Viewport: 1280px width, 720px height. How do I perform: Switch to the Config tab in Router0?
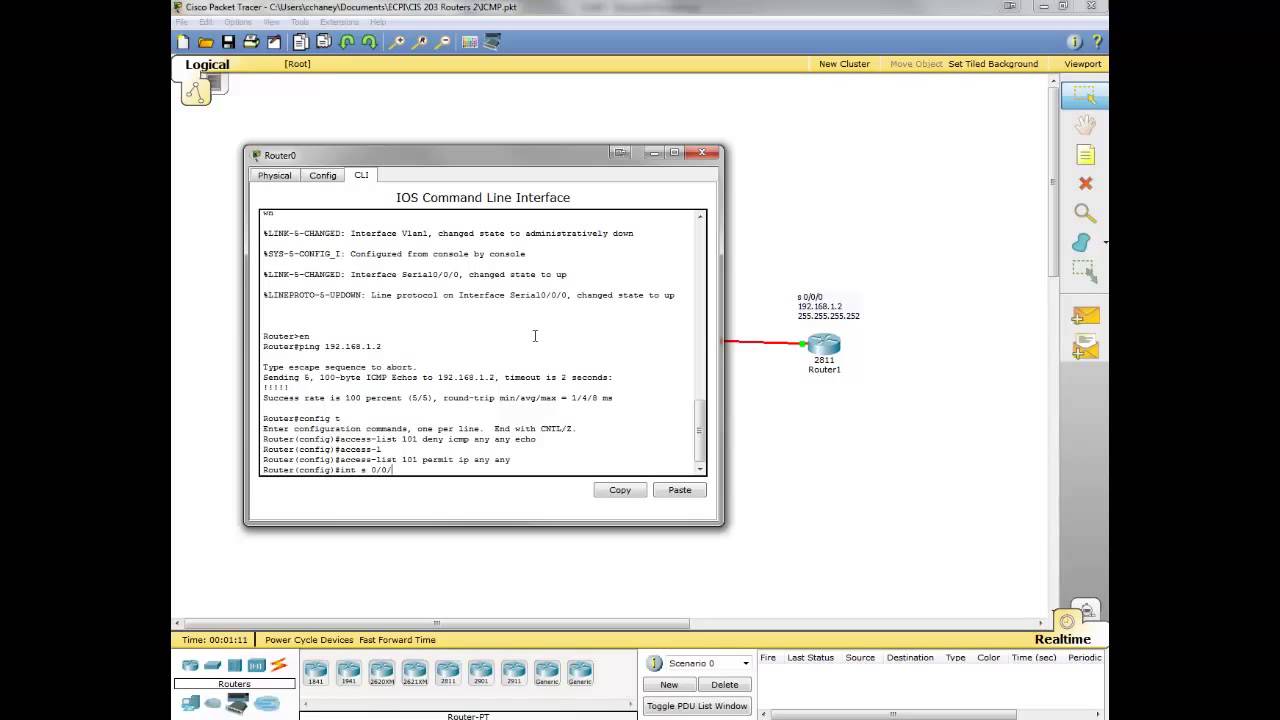click(323, 175)
